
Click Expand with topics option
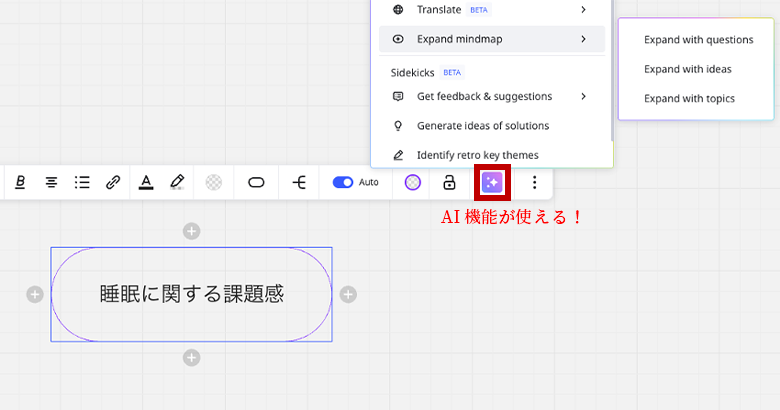[689, 98]
